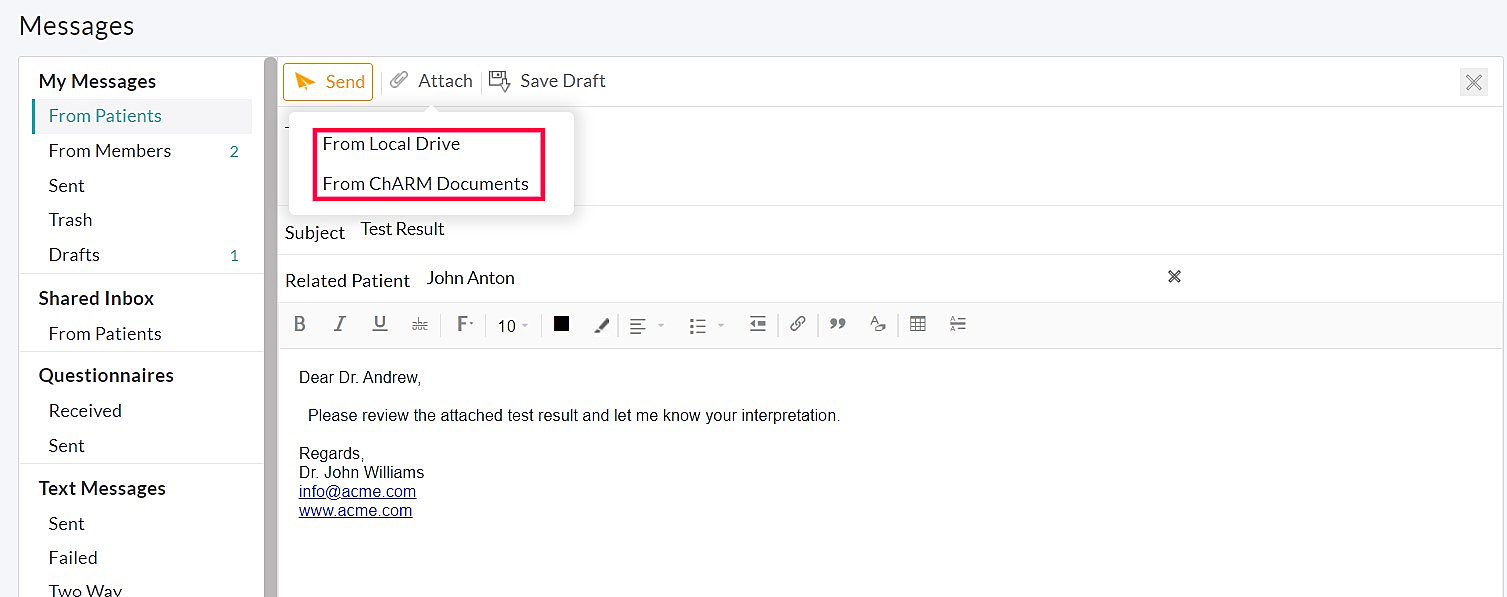Clear text formatting with the remove-format icon

click(x=877, y=324)
